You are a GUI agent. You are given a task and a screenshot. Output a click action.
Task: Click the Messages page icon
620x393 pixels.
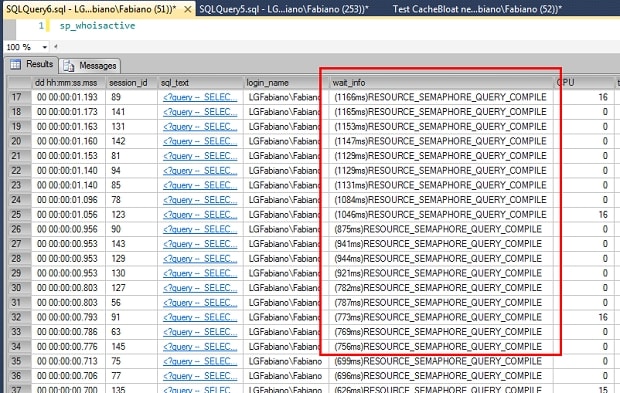(x=68, y=66)
